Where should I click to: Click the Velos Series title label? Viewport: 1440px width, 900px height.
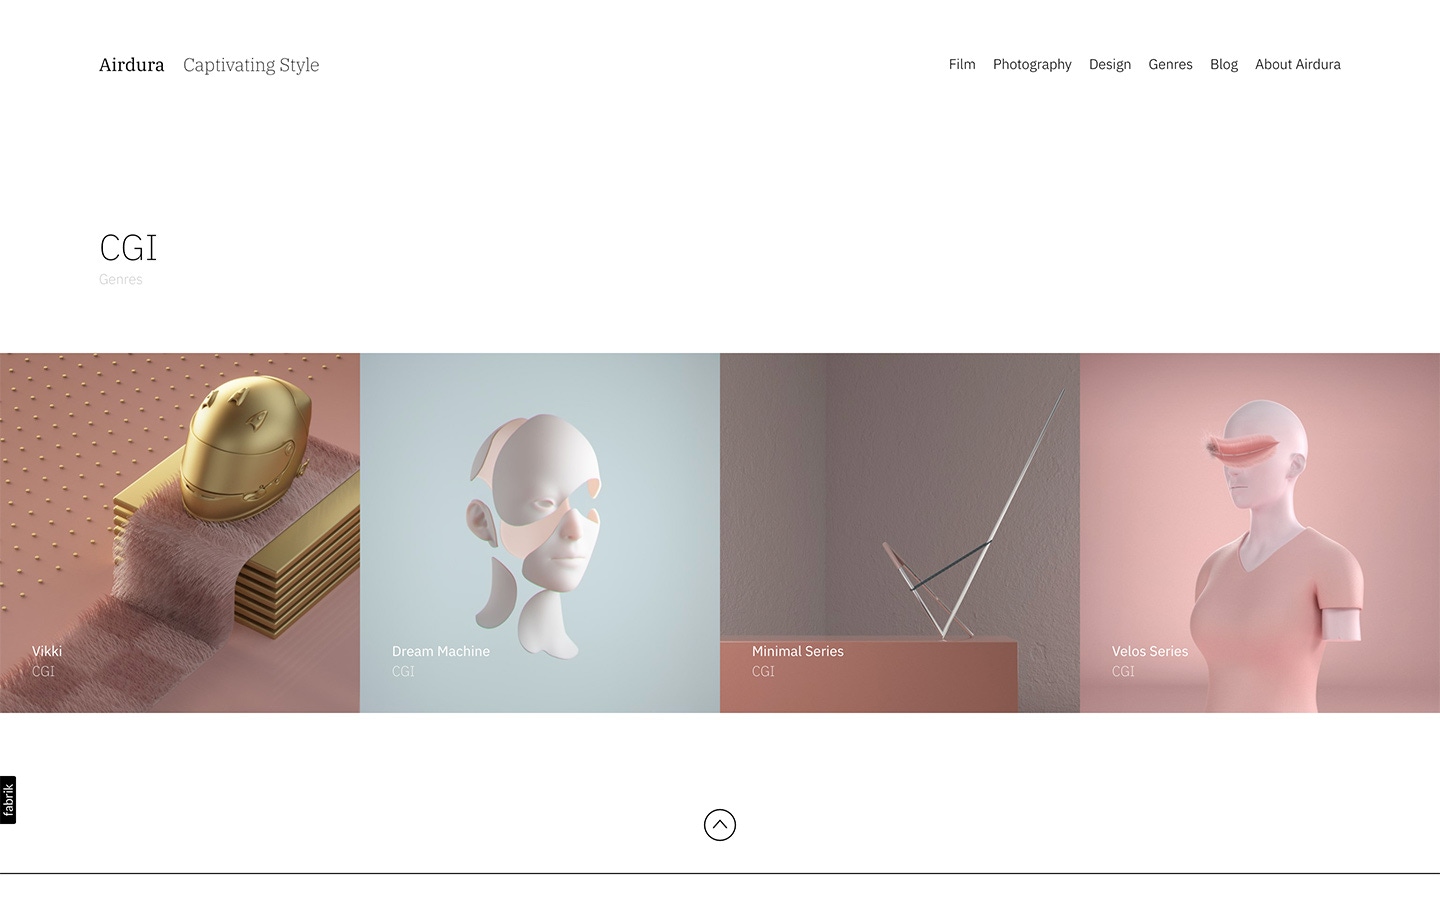pos(1150,651)
